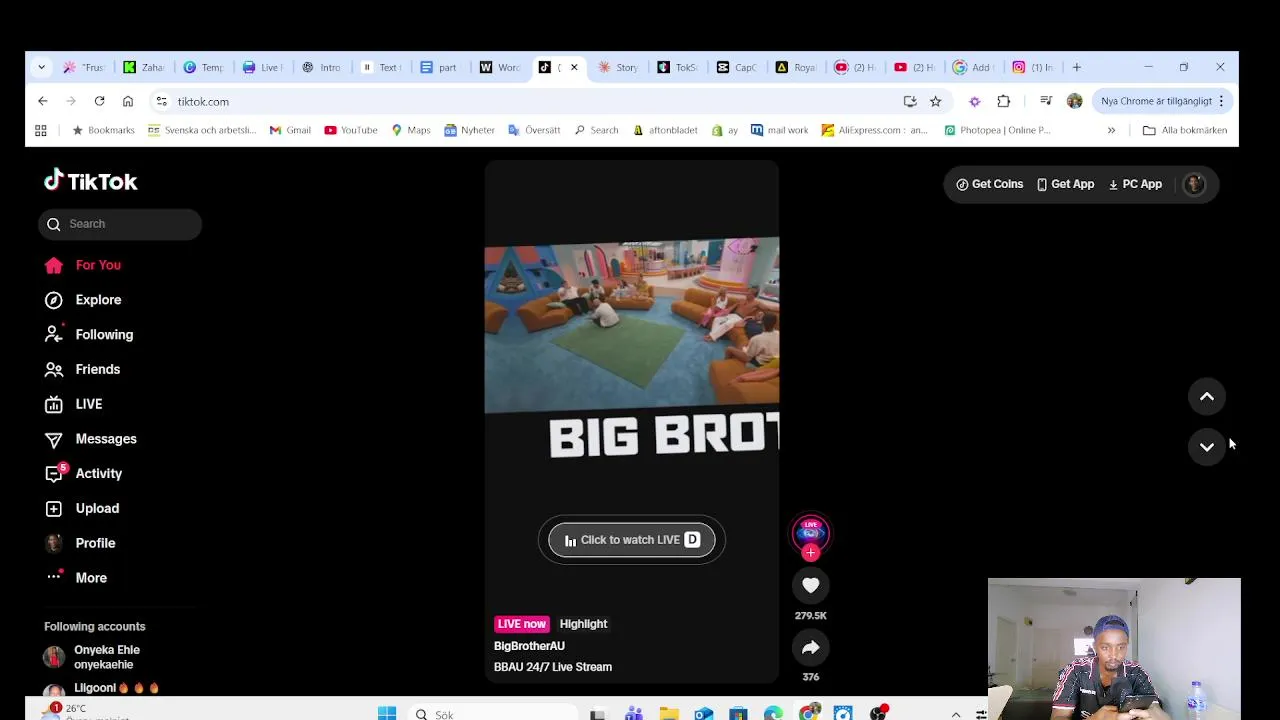Open the BigBrotherAU profile link
This screenshot has width=1280, height=720.
tap(529, 646)
